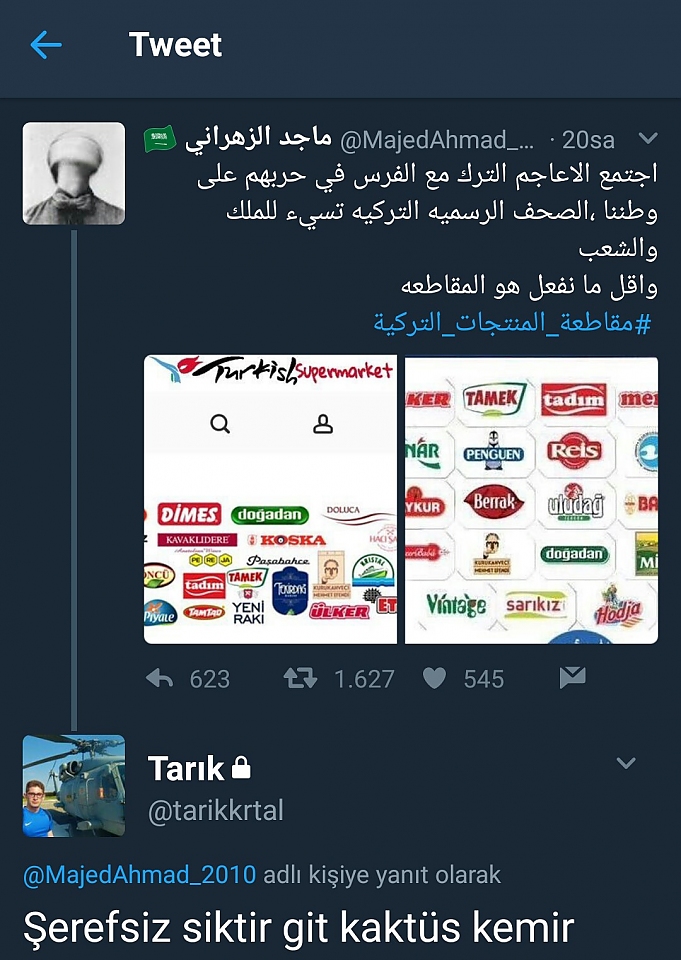
Task: Tap the user profile icon in supermarket image
Action: coord(323,424)
